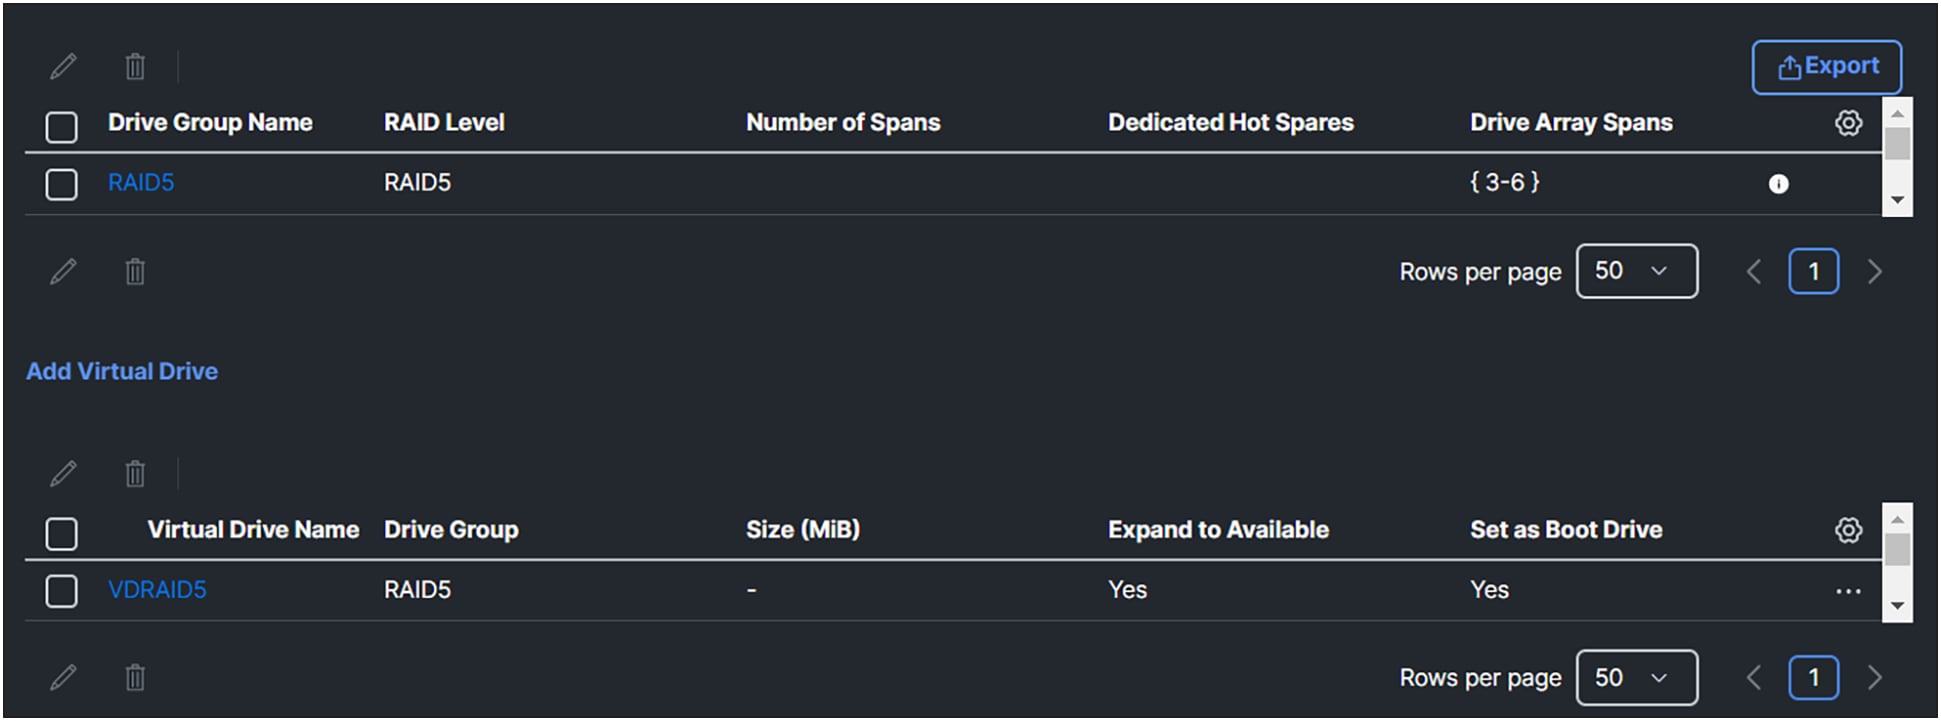Open column settings gear for virtual drive table
The height and width of the screenshot is (721, 1941).
1848,530
